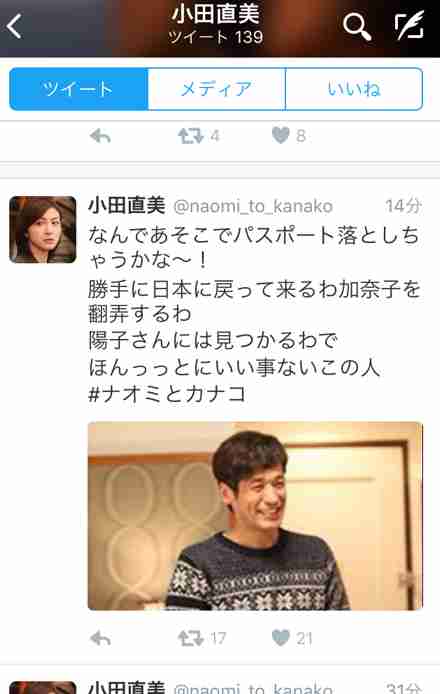Like the tweet with 21 likes
This screenshot has width=440, height=694.
coord(281,638)
